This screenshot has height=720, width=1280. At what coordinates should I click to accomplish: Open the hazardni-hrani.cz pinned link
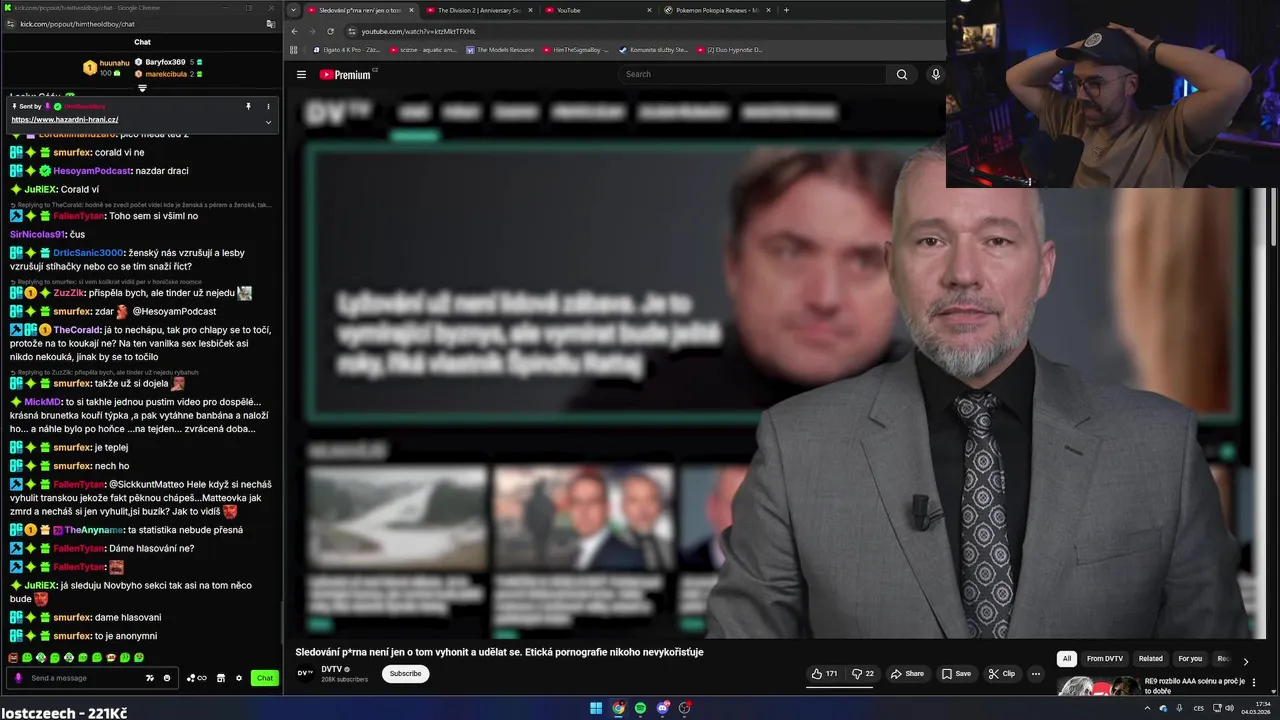point(64,120)
